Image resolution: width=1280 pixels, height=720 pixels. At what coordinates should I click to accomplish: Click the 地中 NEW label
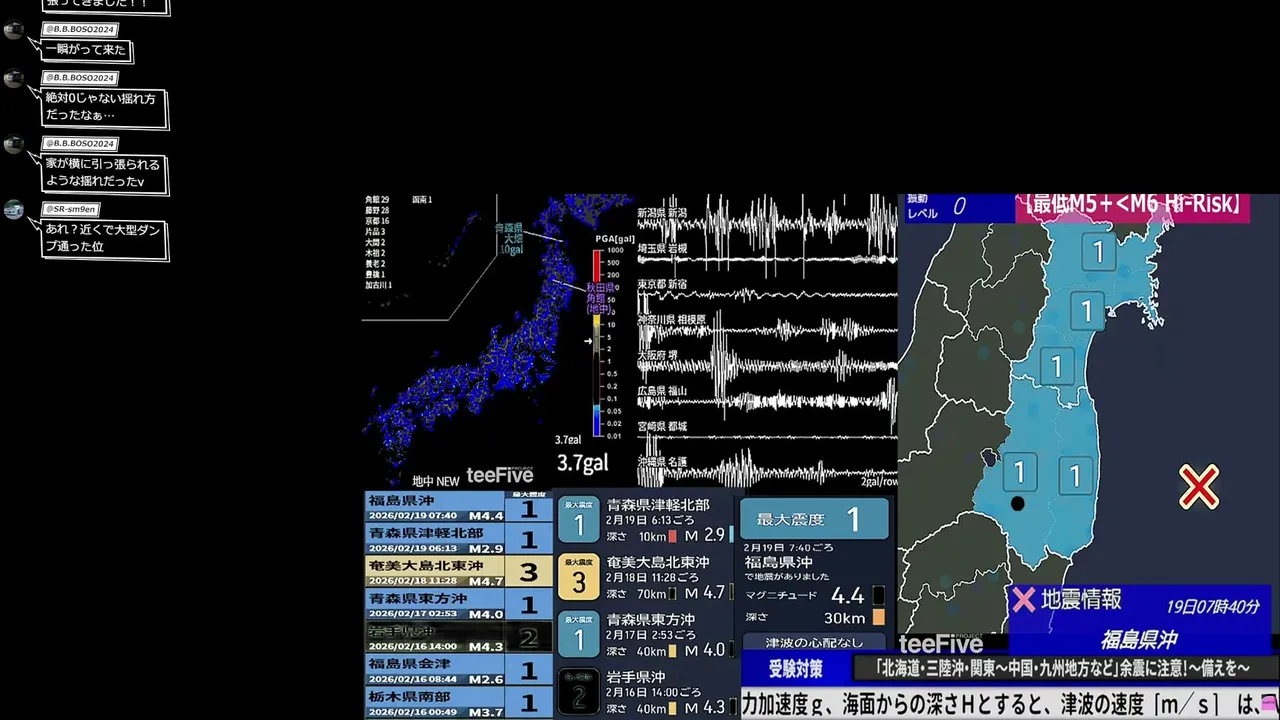pos(436,481)
